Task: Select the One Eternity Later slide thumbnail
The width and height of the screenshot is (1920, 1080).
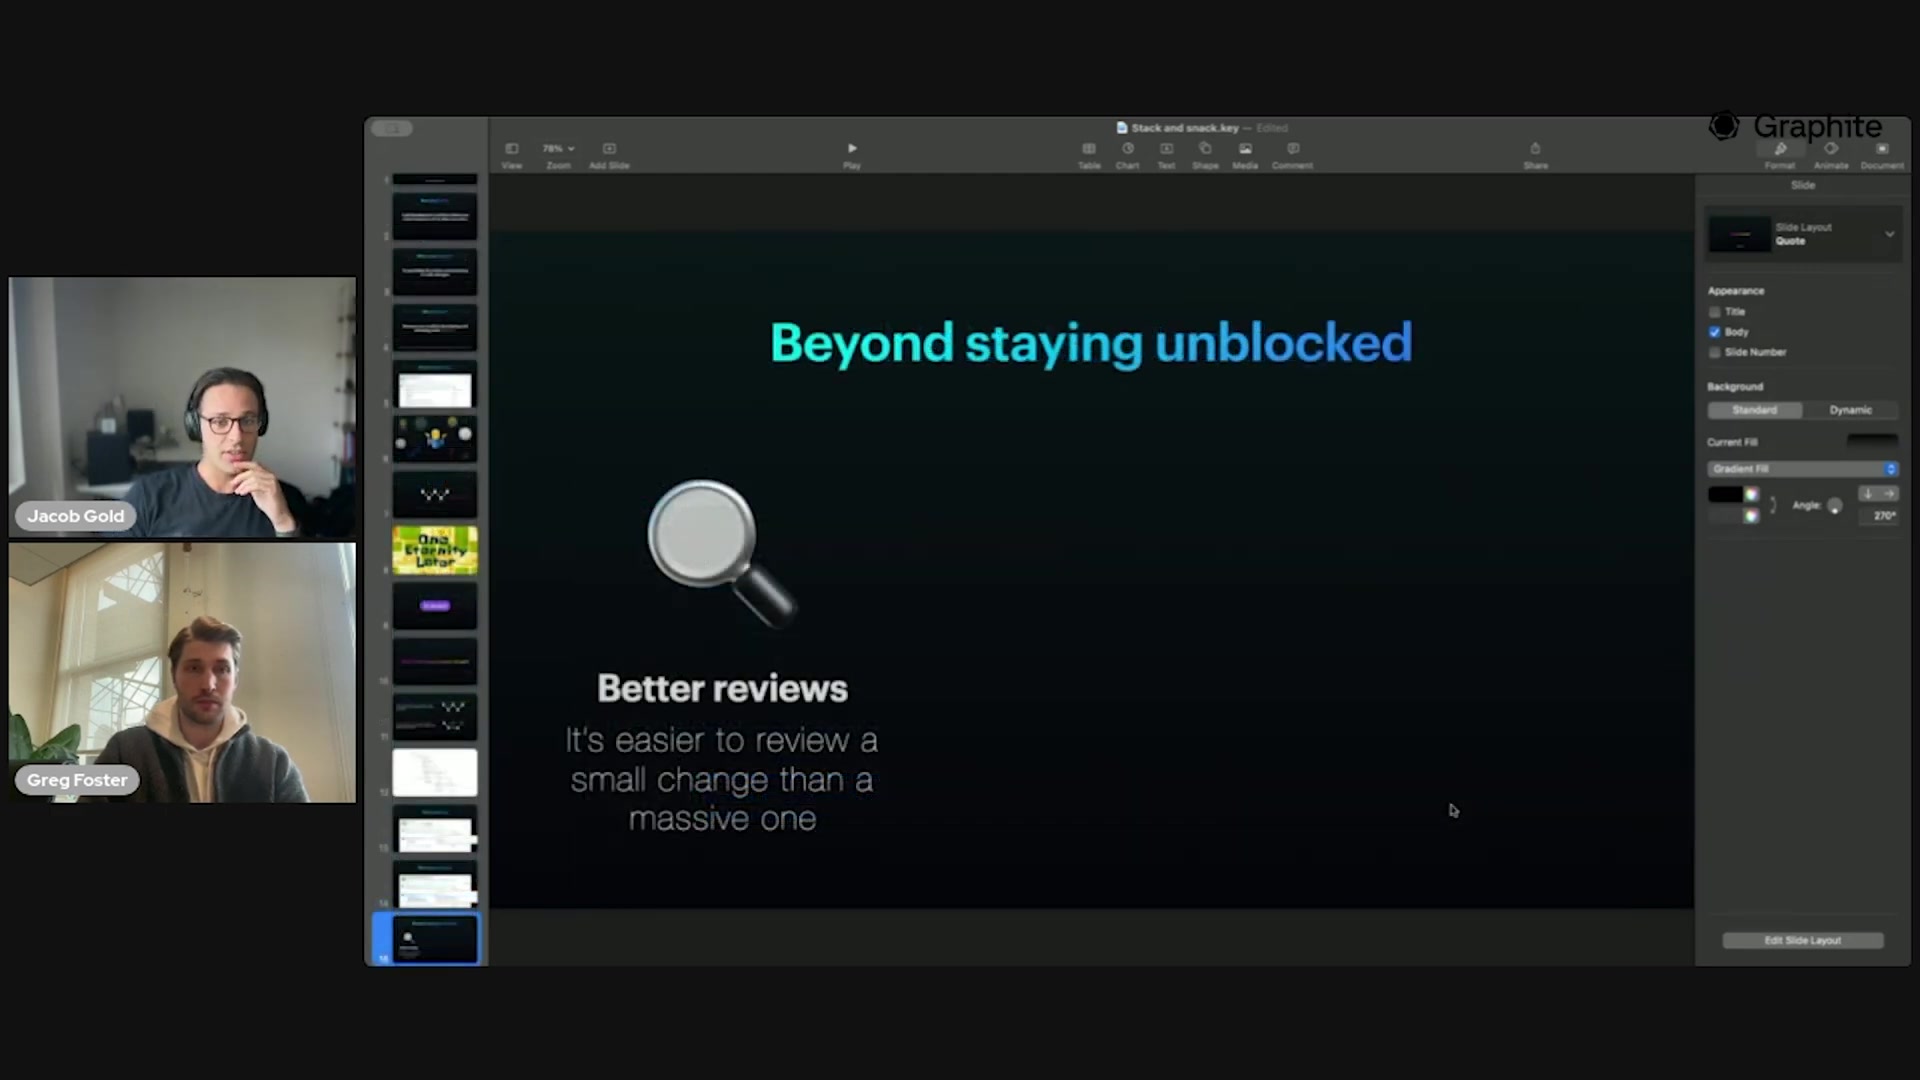Action: [435, 550]
